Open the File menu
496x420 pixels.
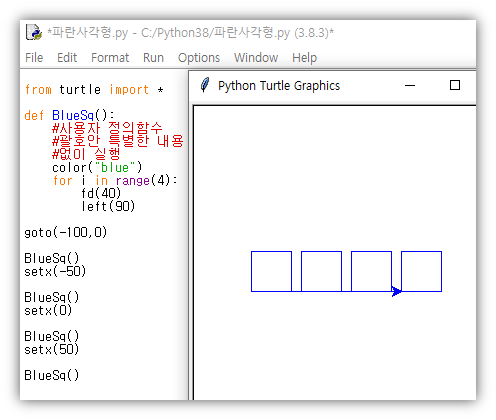pyautogui.click(x=34, y=58)
